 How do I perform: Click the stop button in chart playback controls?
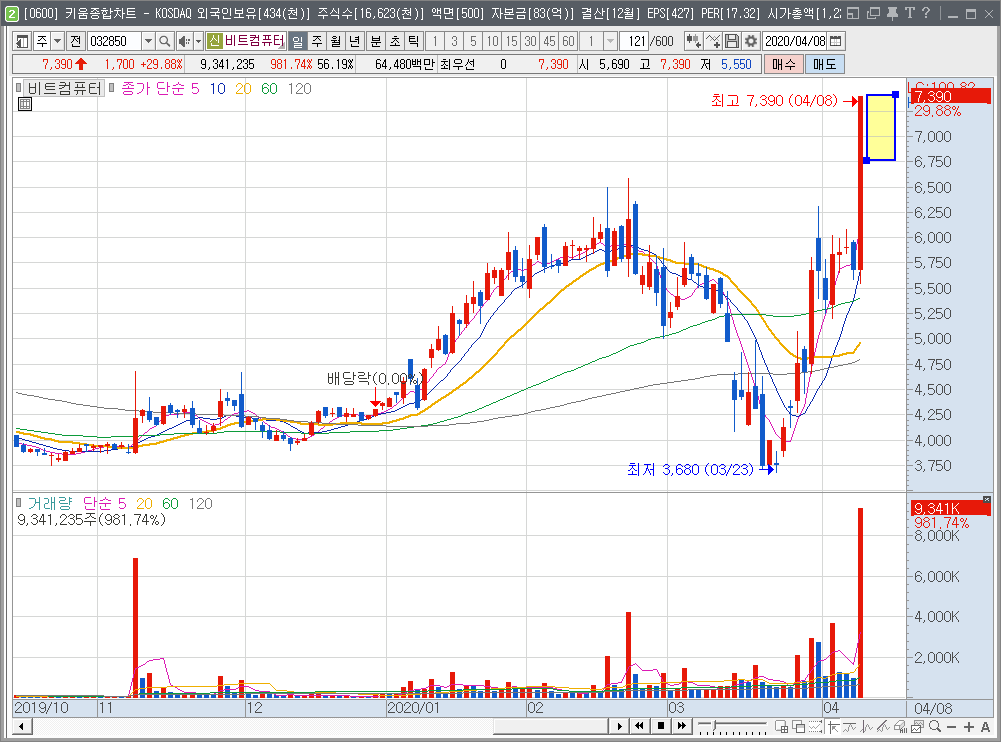coord(661,726)
